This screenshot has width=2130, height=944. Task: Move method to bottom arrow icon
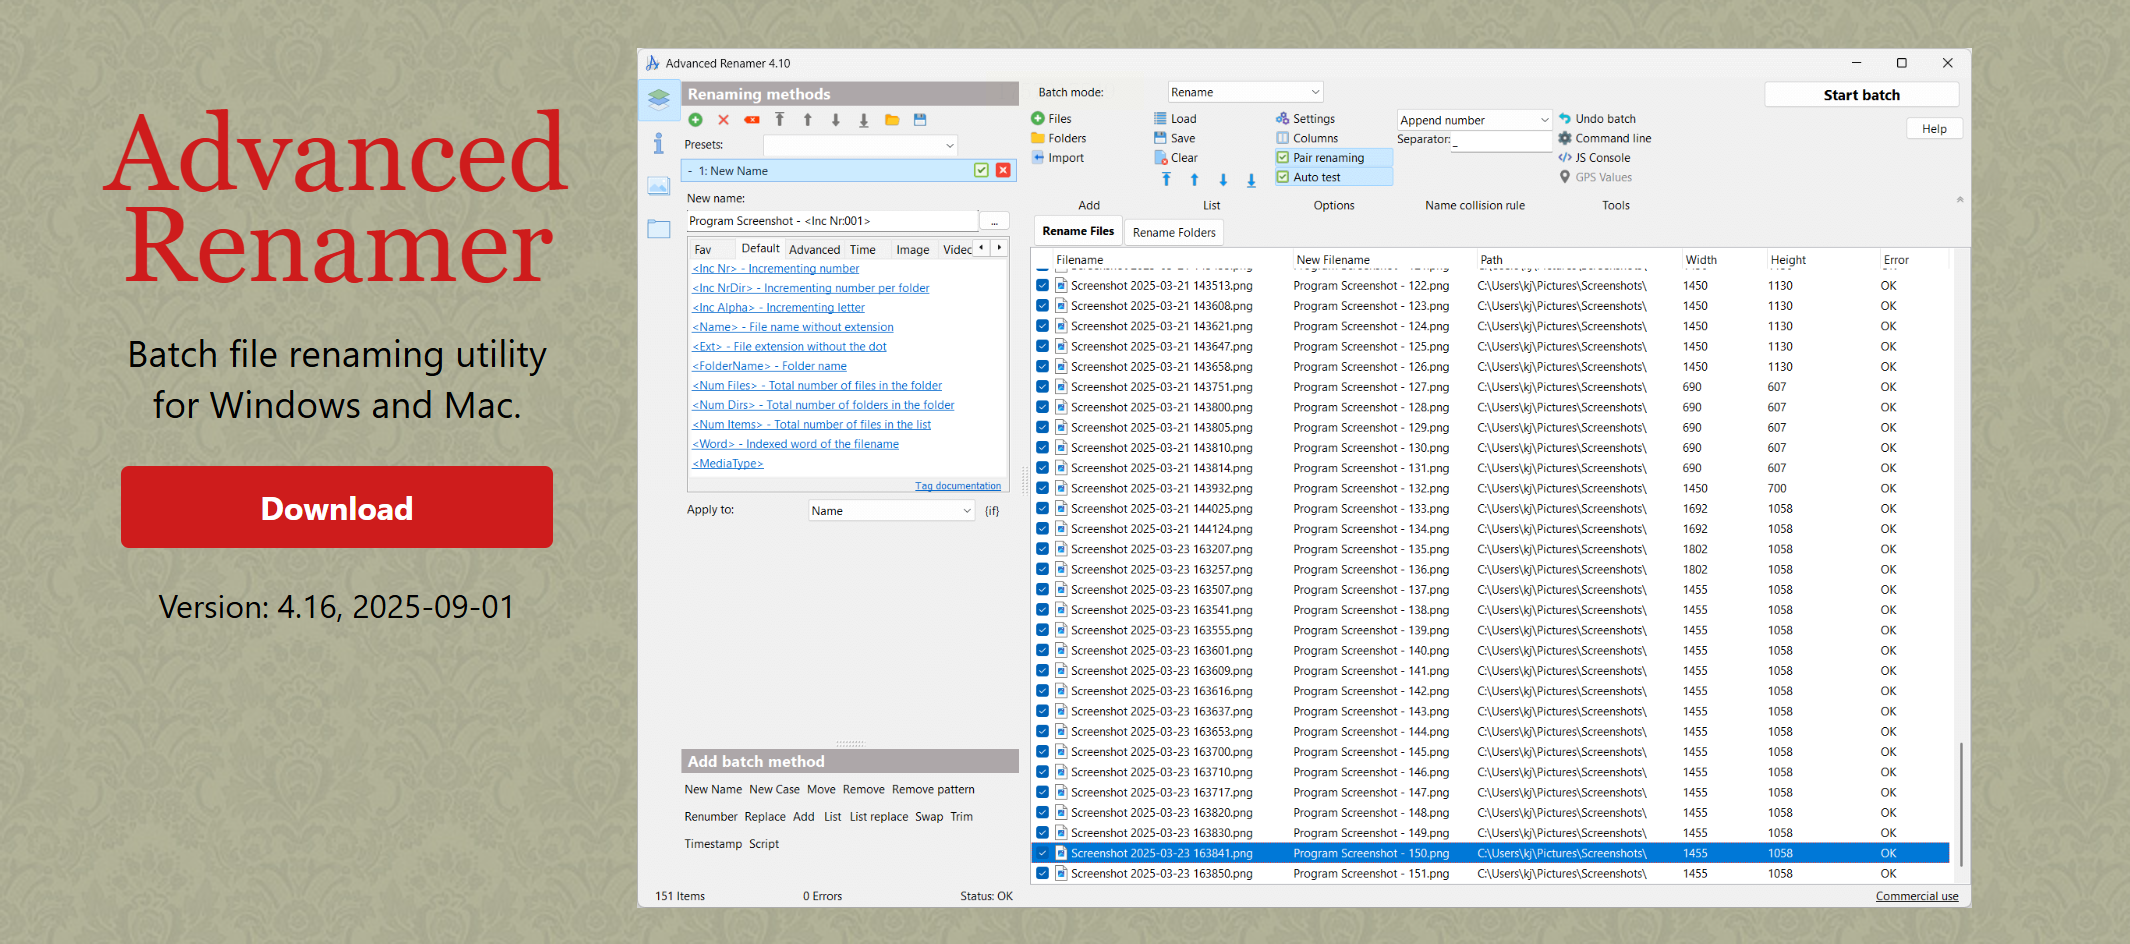[x=864, y=120]
